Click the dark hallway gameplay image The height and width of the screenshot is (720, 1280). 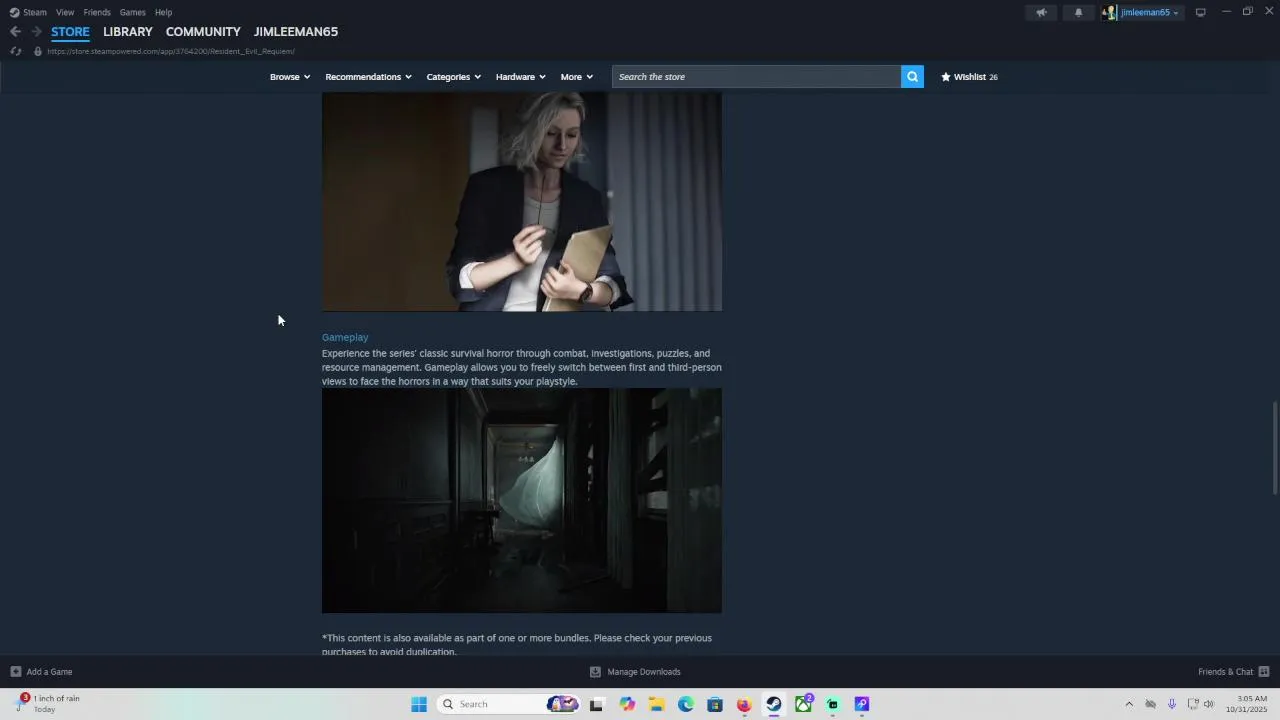click(x=521, y=501)
